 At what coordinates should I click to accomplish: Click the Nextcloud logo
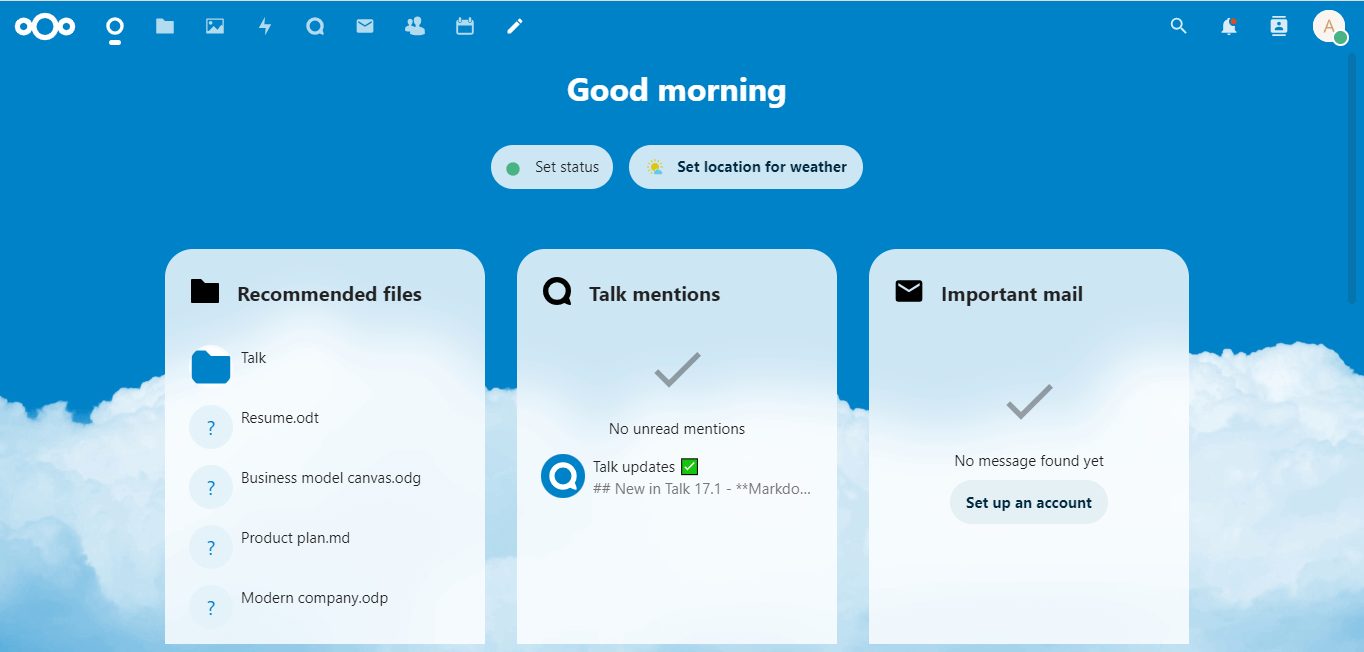pyautogui.click(x=45, y=27)
